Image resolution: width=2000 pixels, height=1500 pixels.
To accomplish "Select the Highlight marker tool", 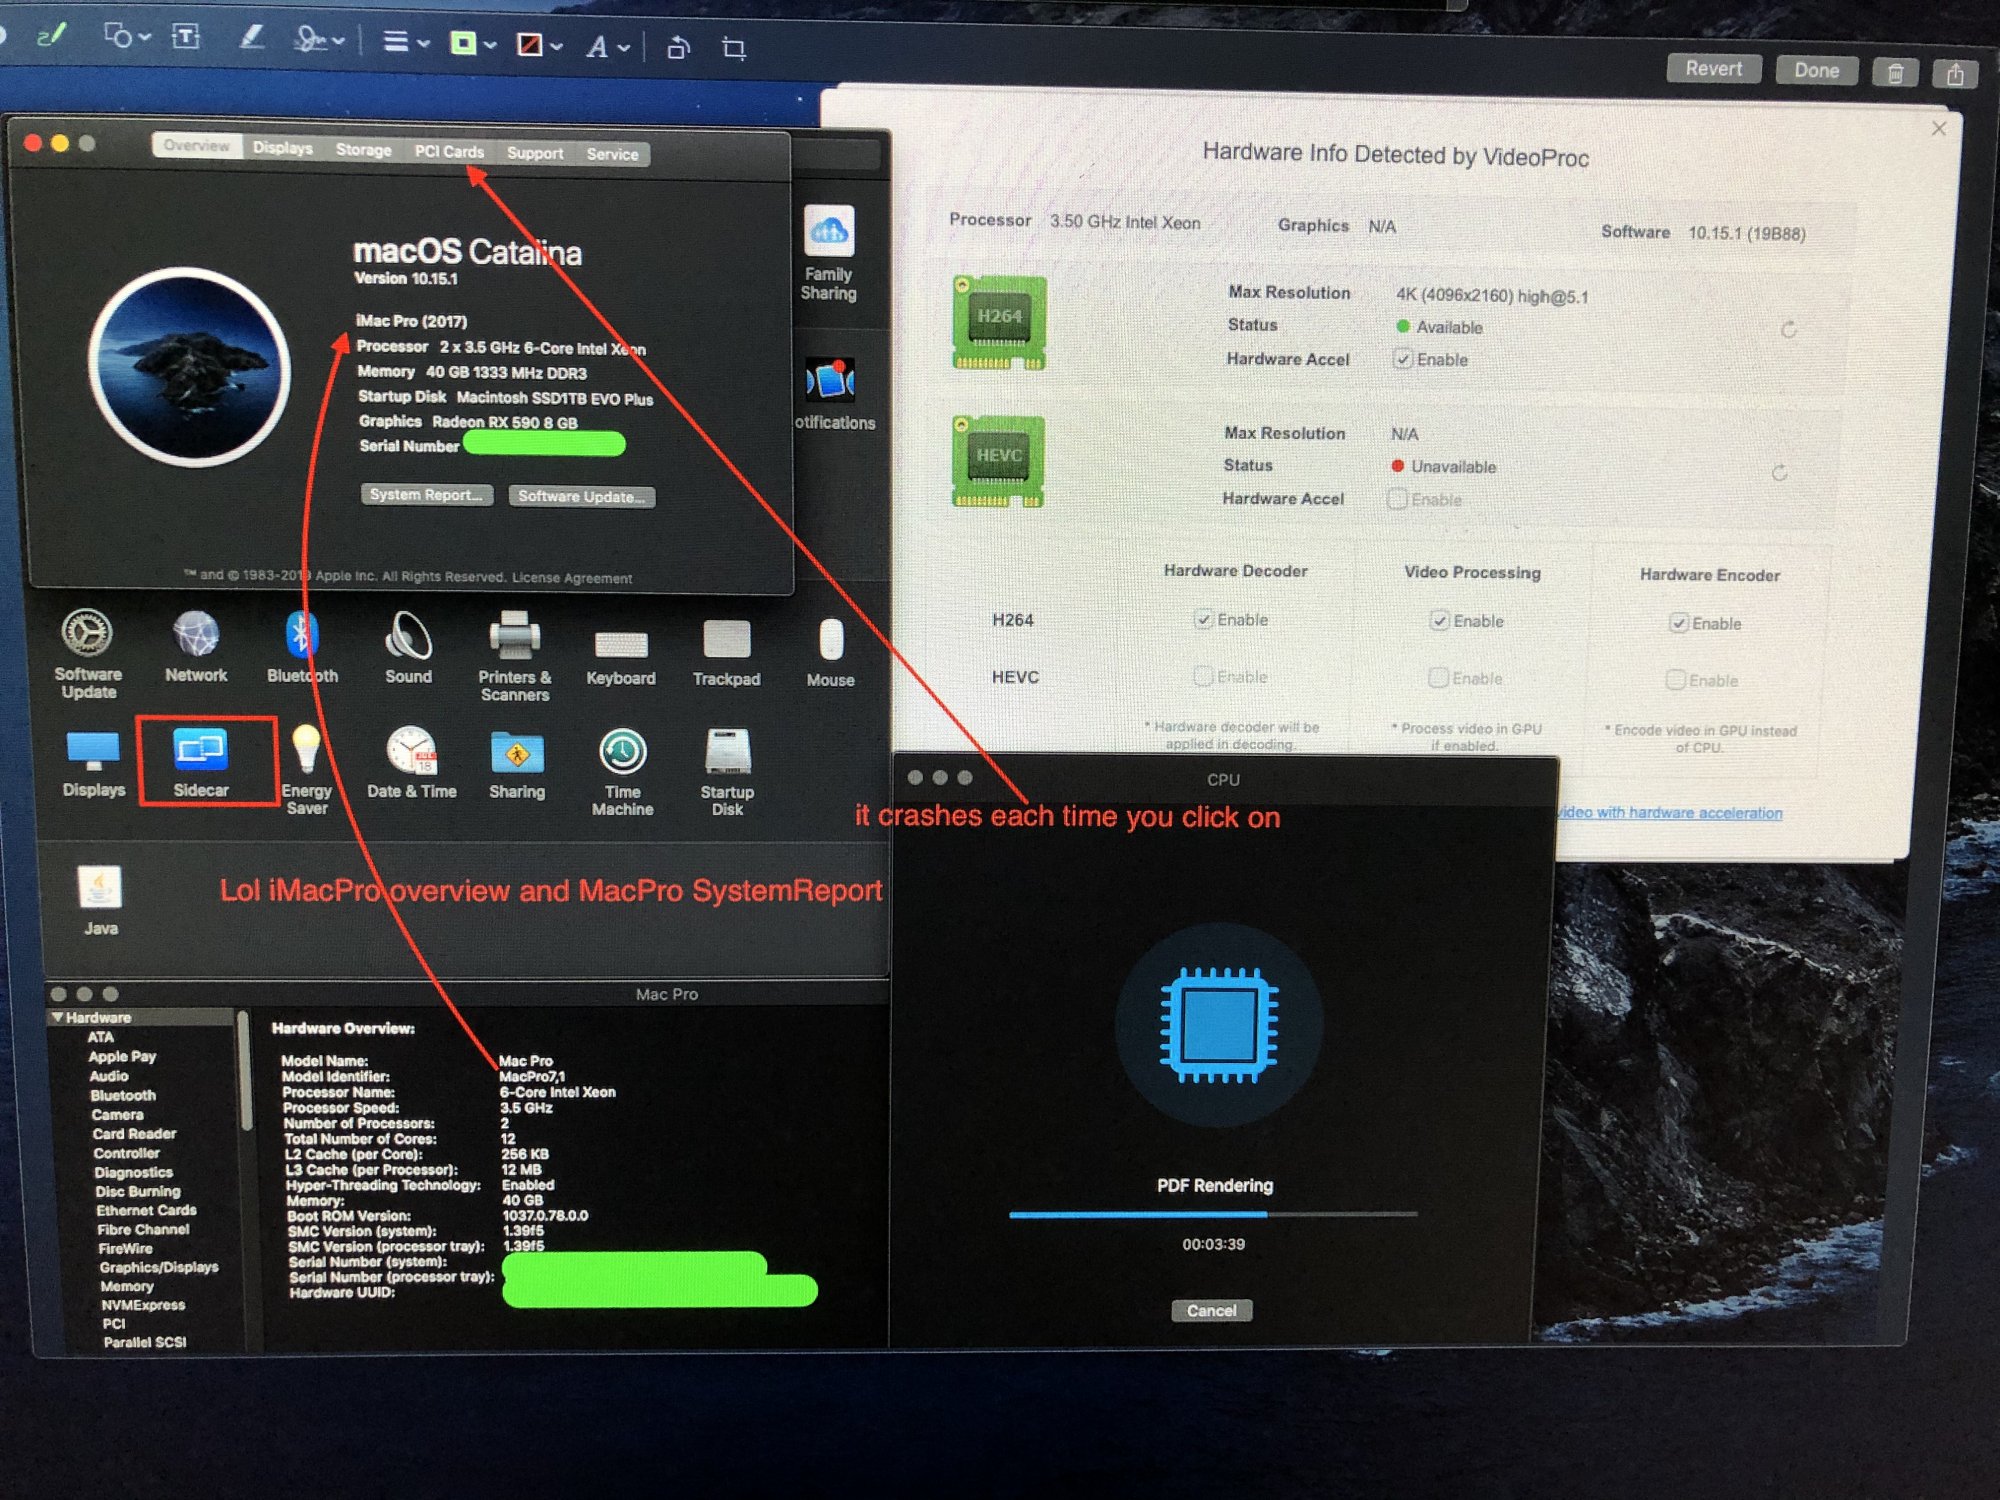I will (251, 39).
